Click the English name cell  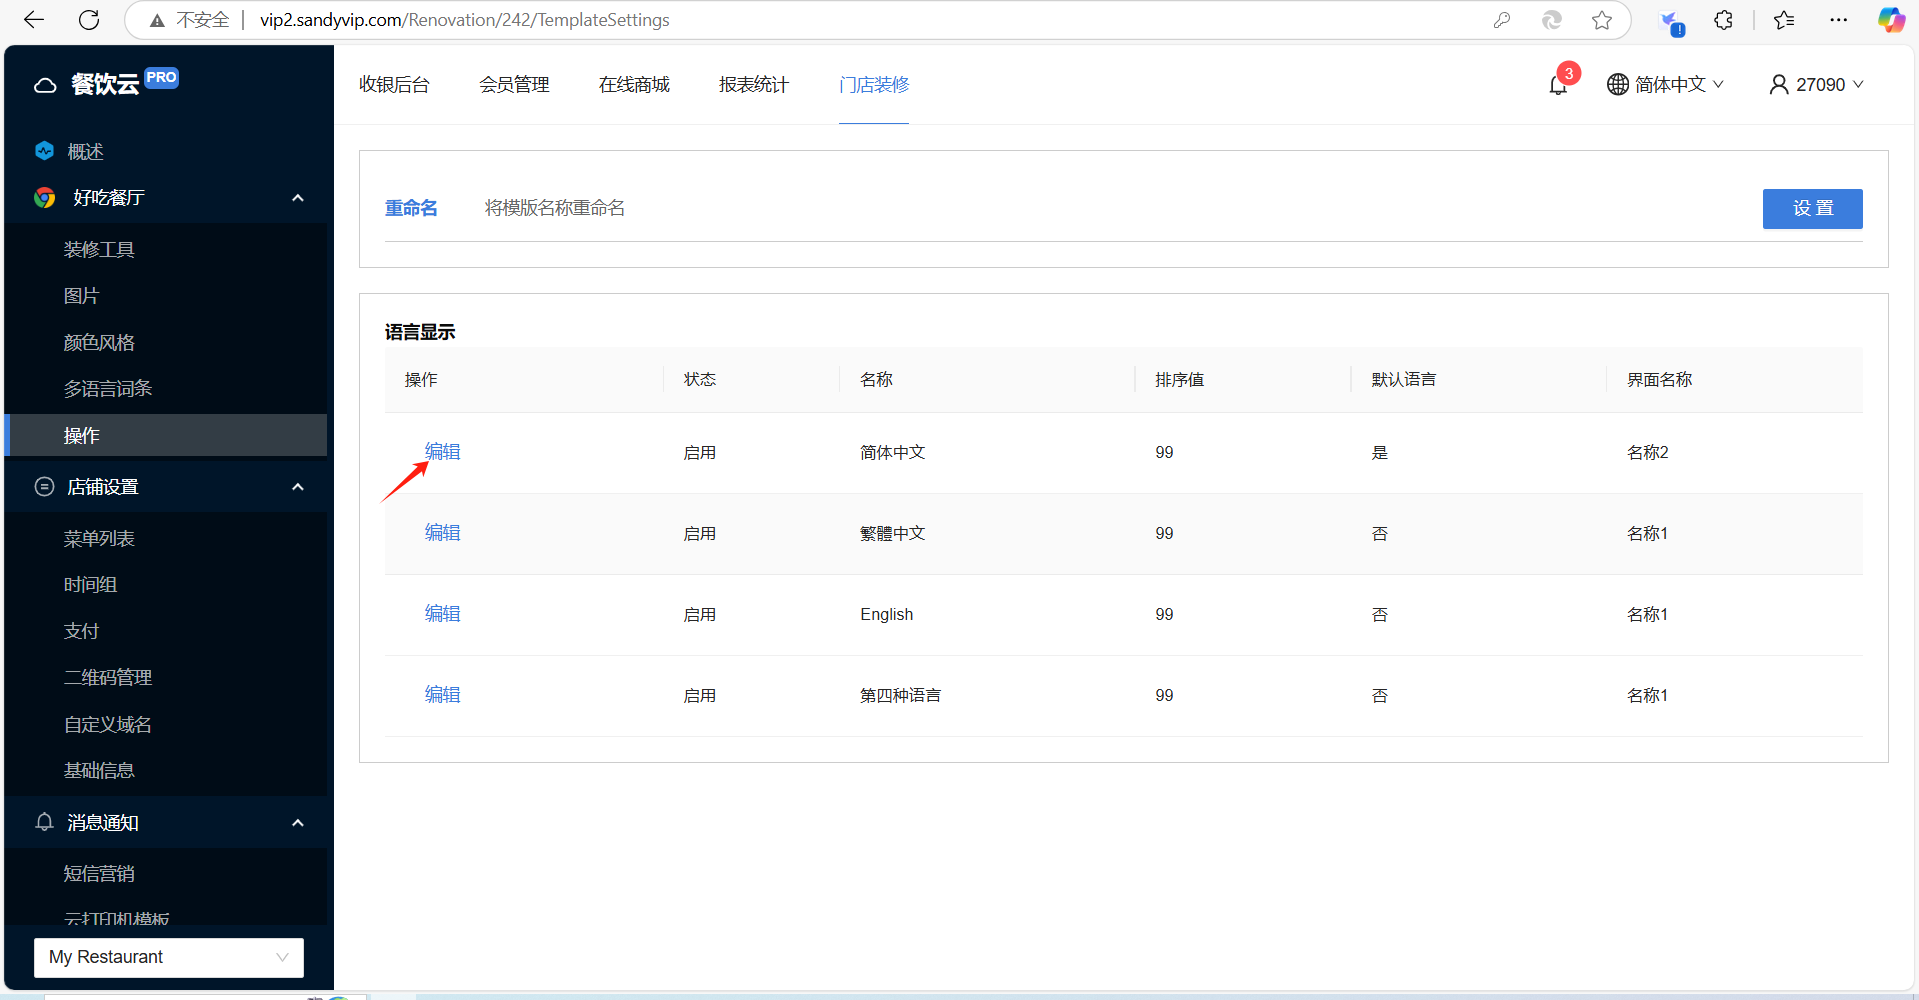click(887, 615)
